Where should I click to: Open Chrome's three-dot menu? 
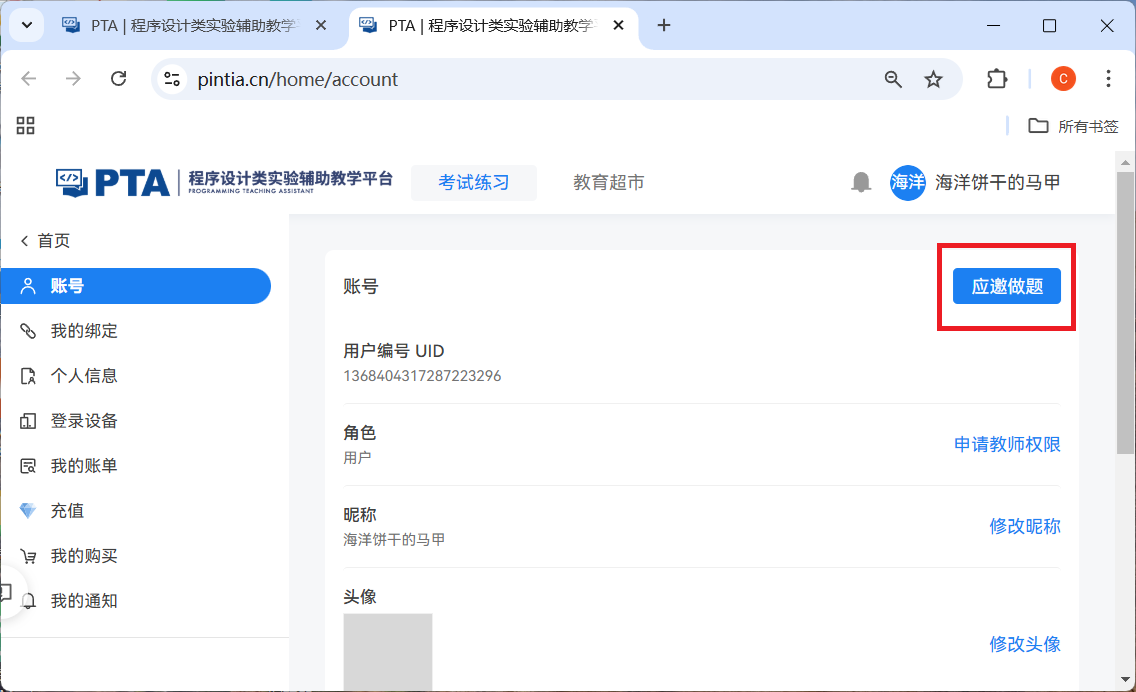(1108, 79)
